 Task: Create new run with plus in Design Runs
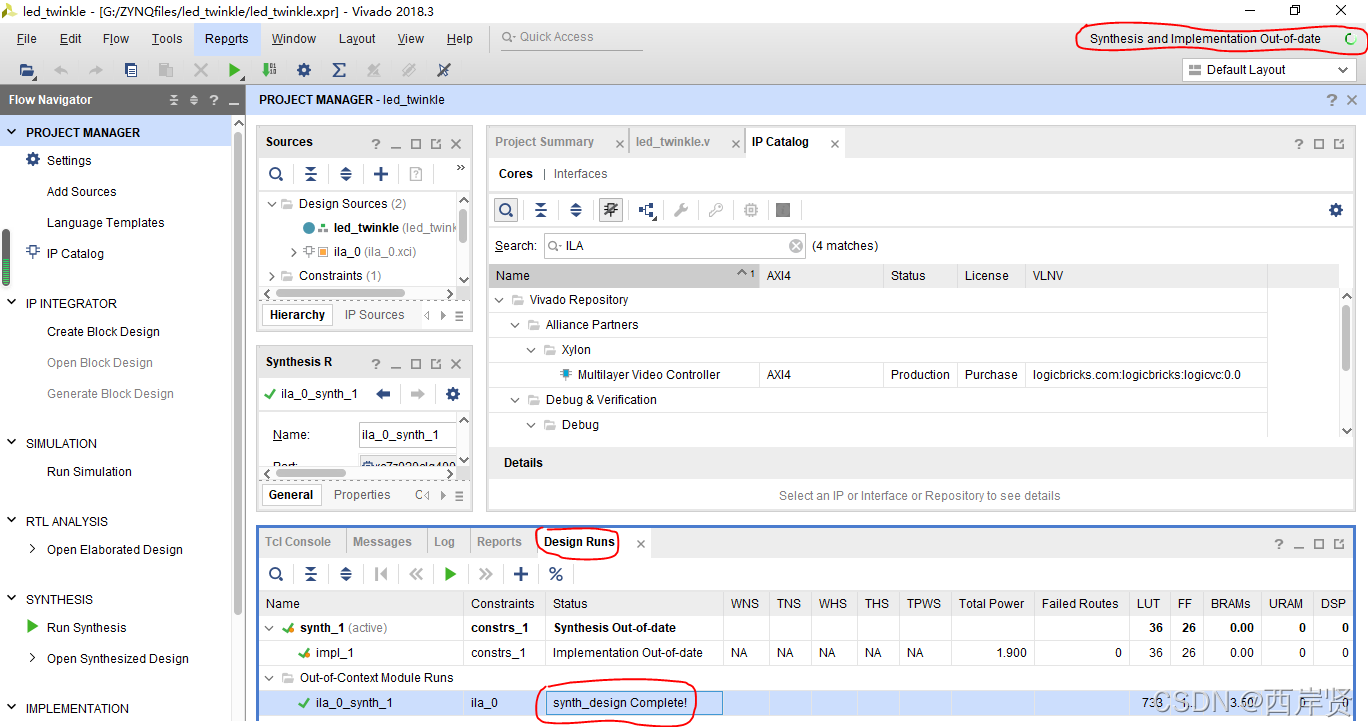tap(521, 574)
